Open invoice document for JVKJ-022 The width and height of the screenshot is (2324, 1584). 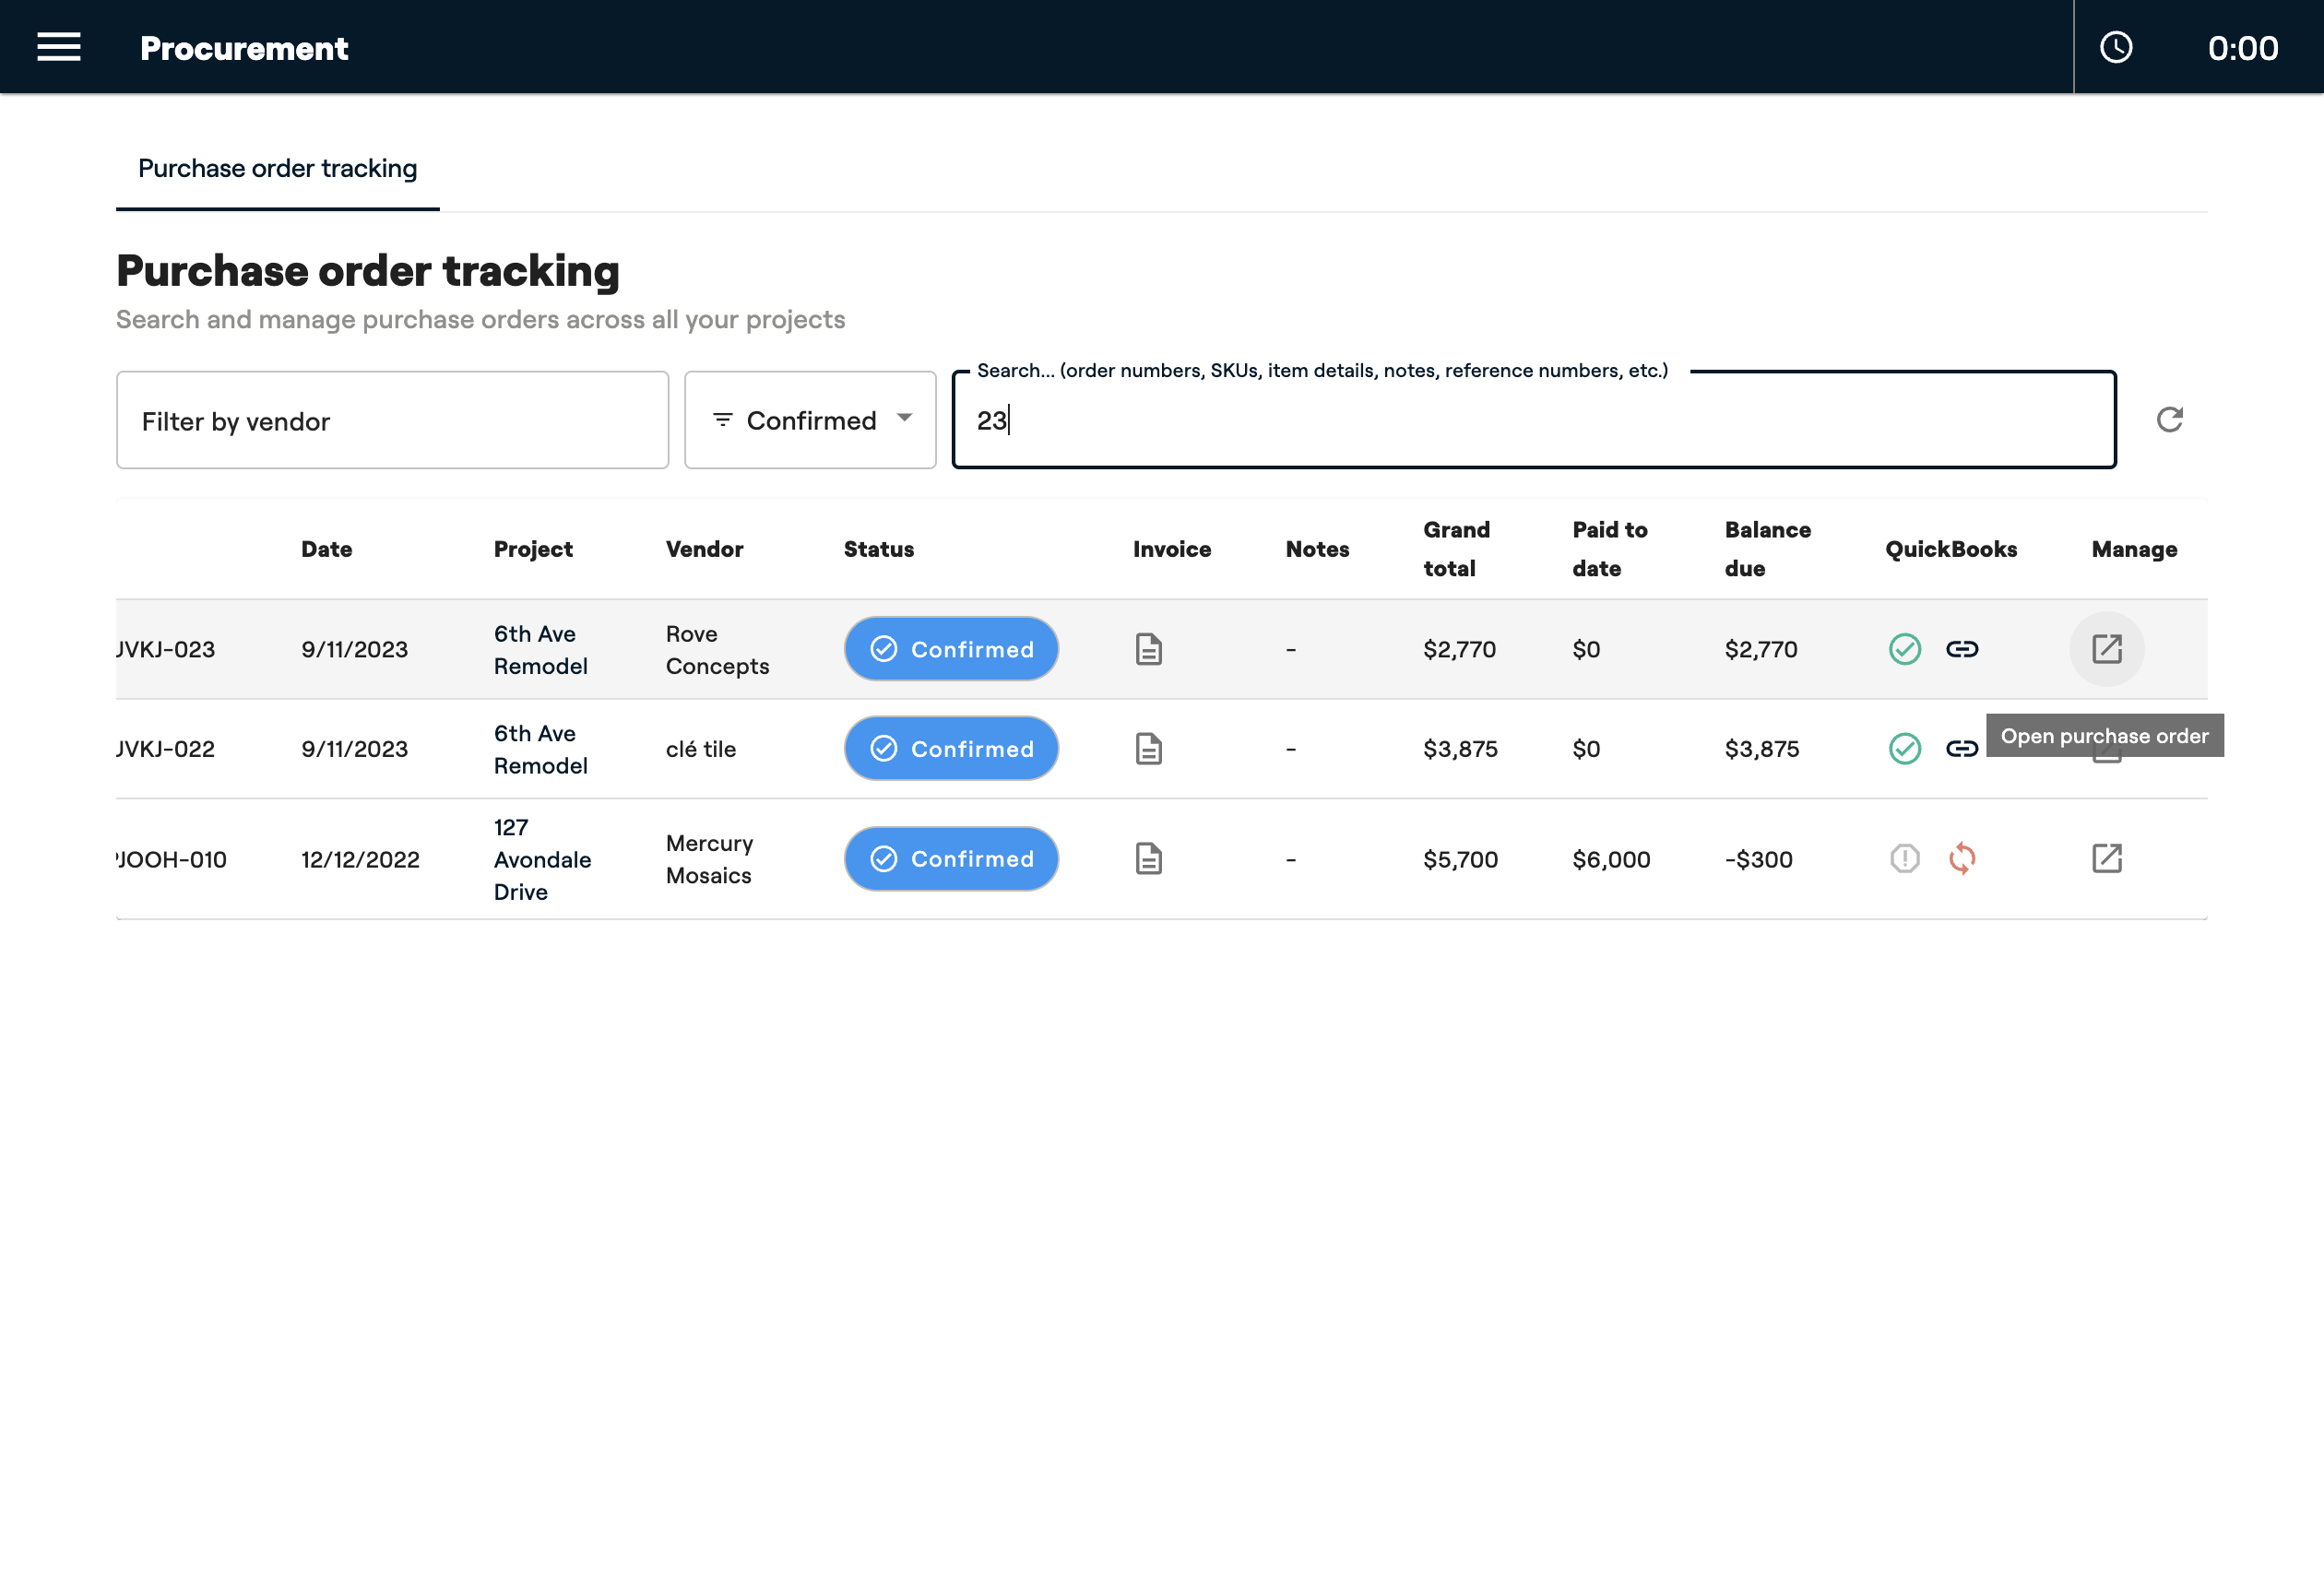click(1149, 749)
